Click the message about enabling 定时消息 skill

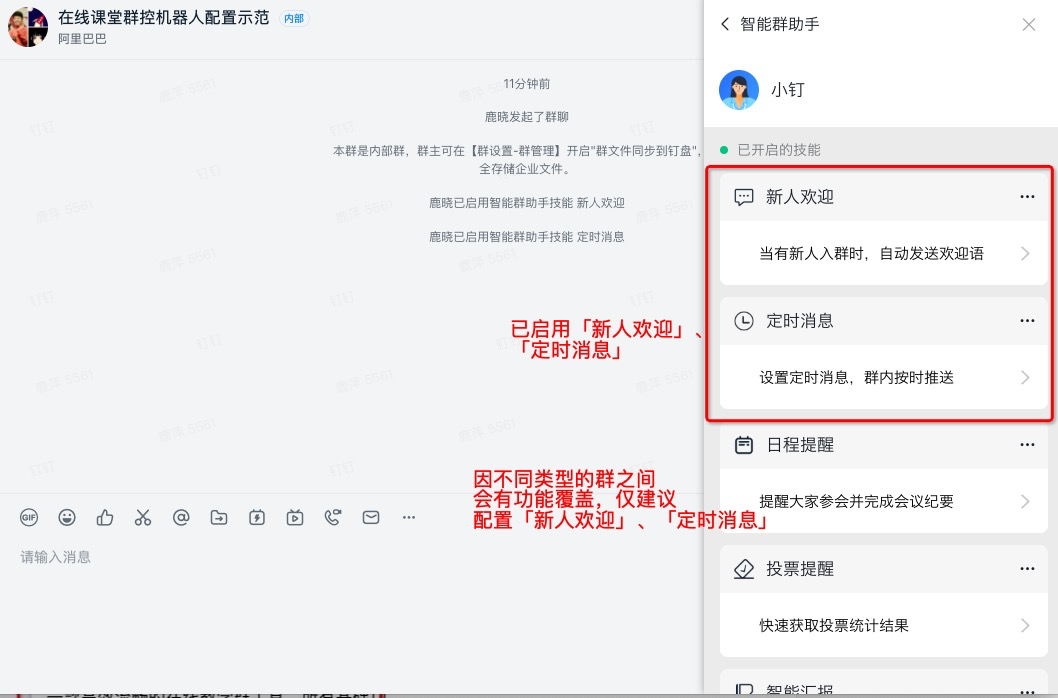pyautogui.click(x=527, y=236)
